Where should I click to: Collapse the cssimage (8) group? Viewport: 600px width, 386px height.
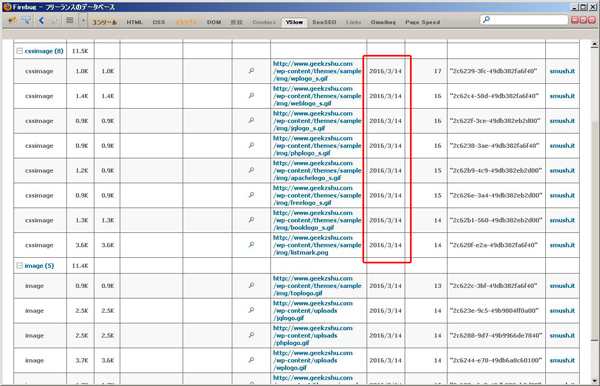coord(19,51)
